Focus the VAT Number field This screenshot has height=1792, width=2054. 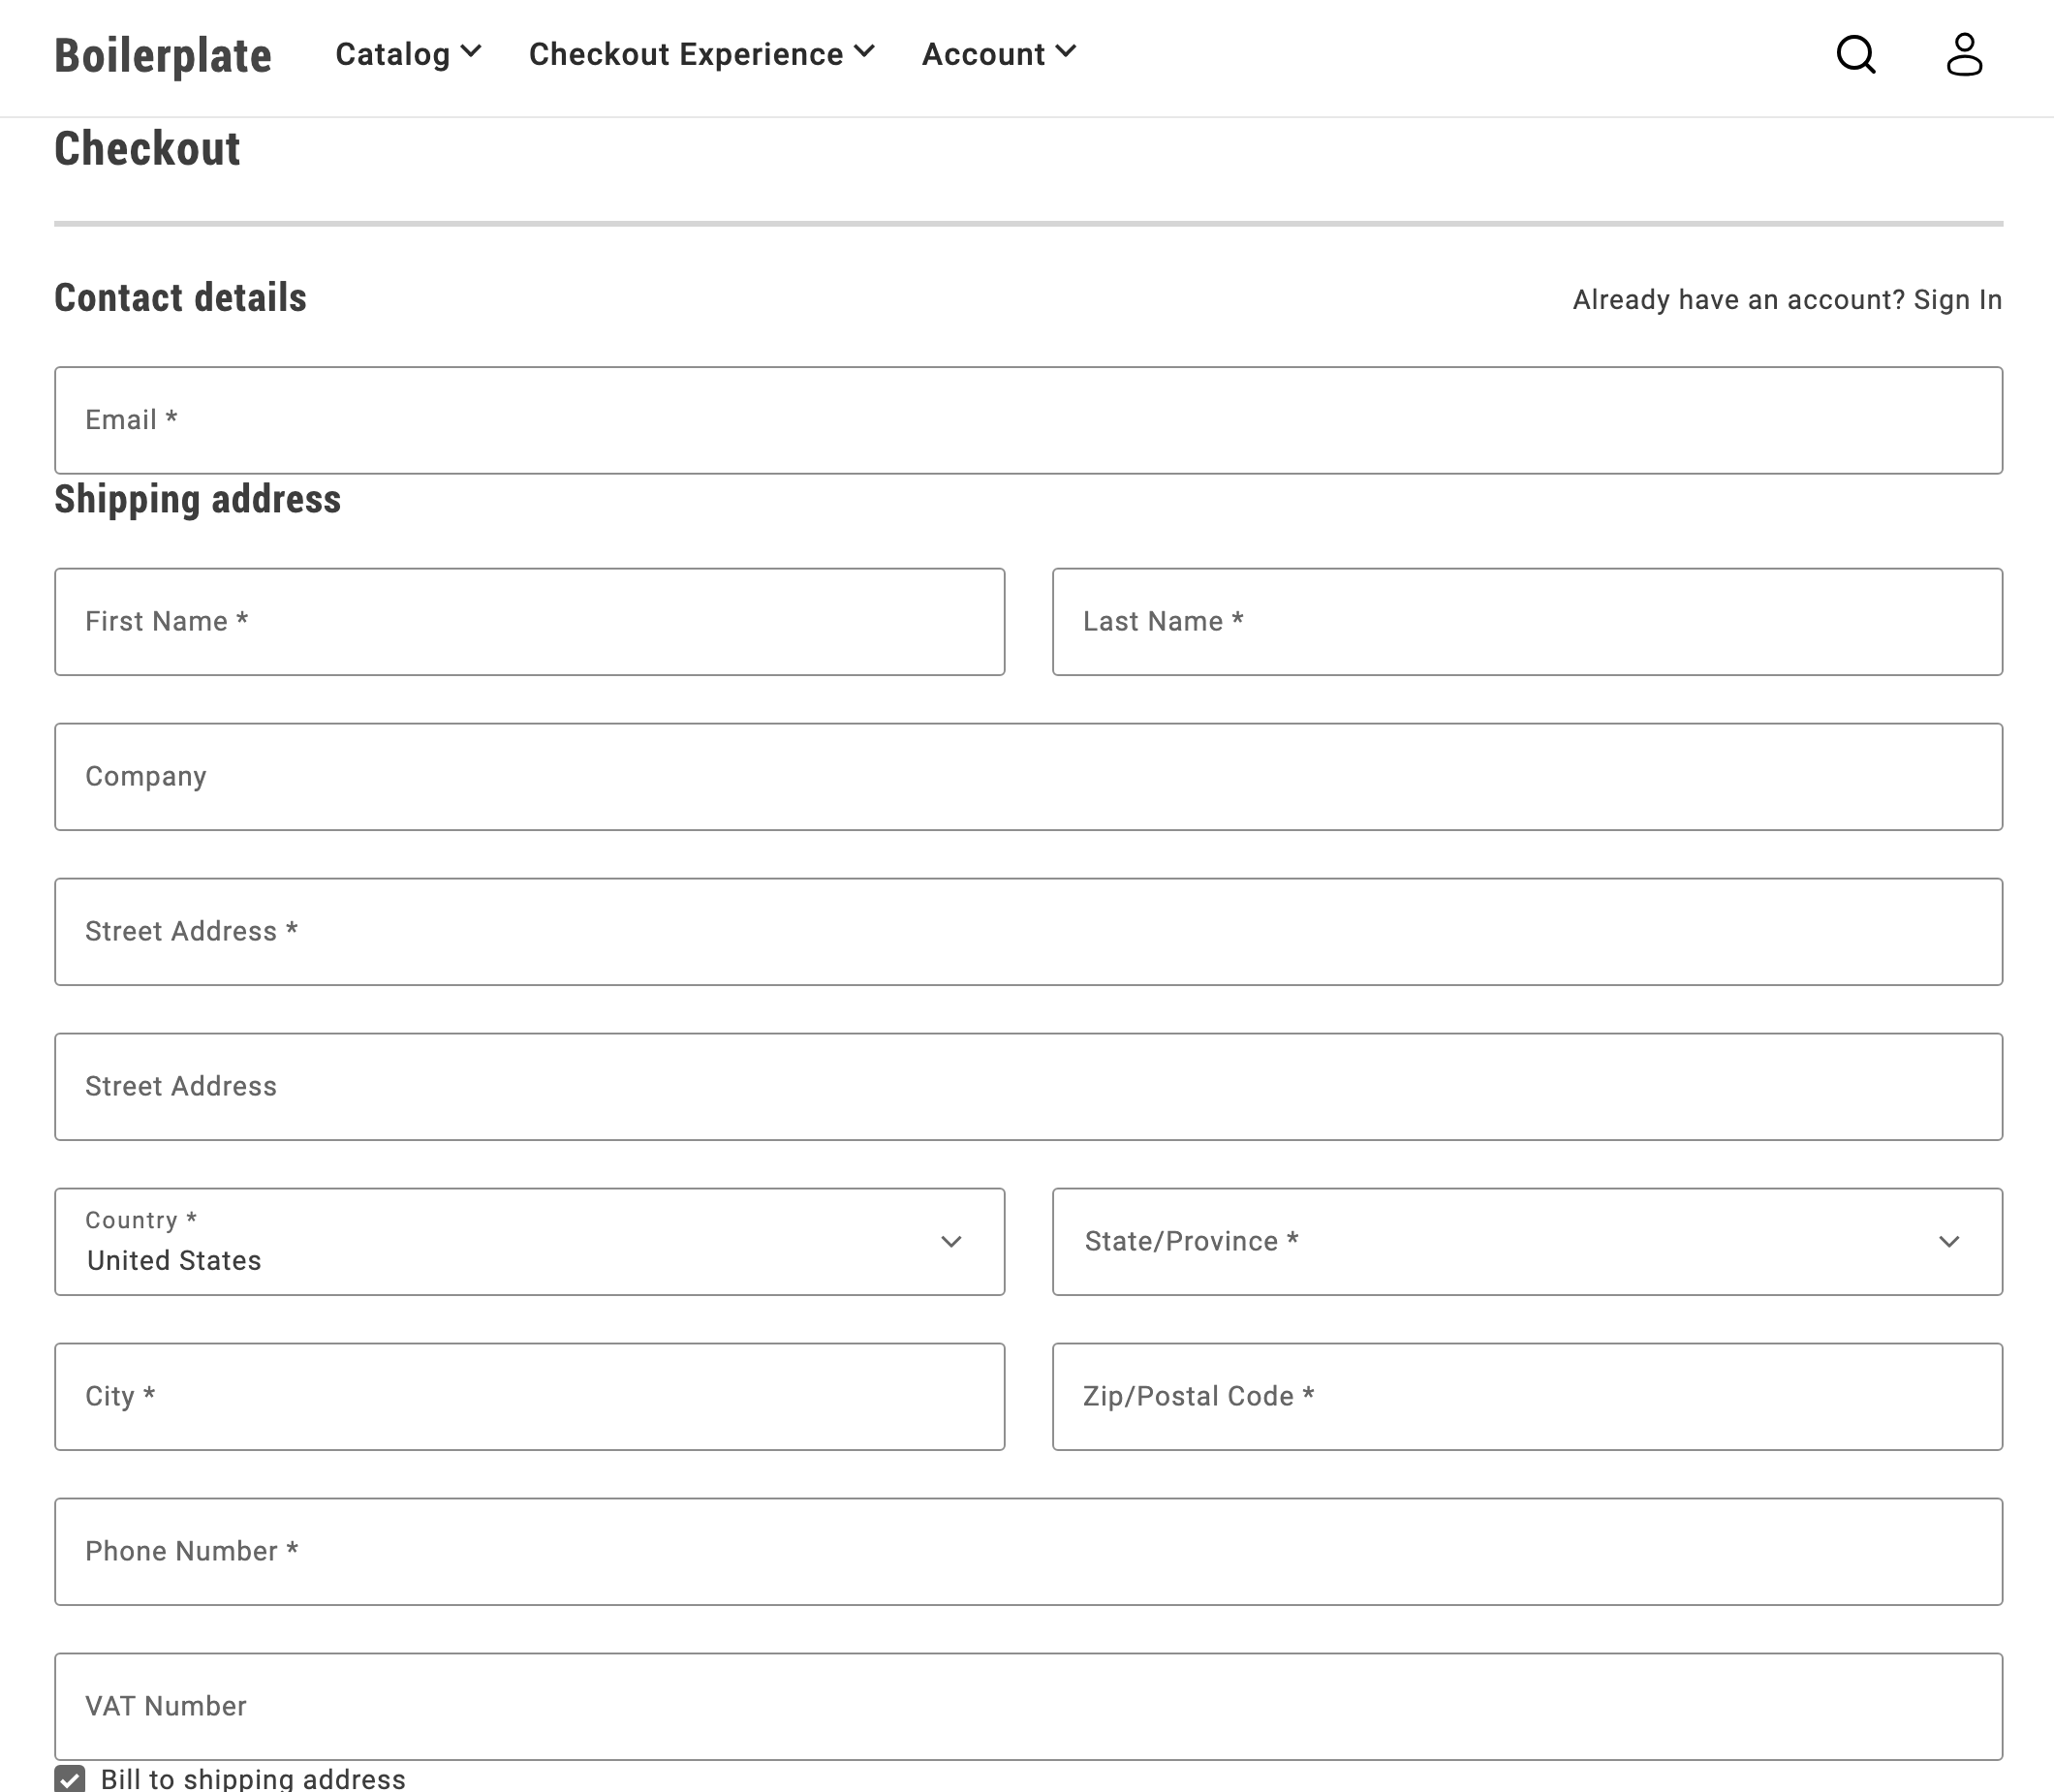pos(1028,1707)
